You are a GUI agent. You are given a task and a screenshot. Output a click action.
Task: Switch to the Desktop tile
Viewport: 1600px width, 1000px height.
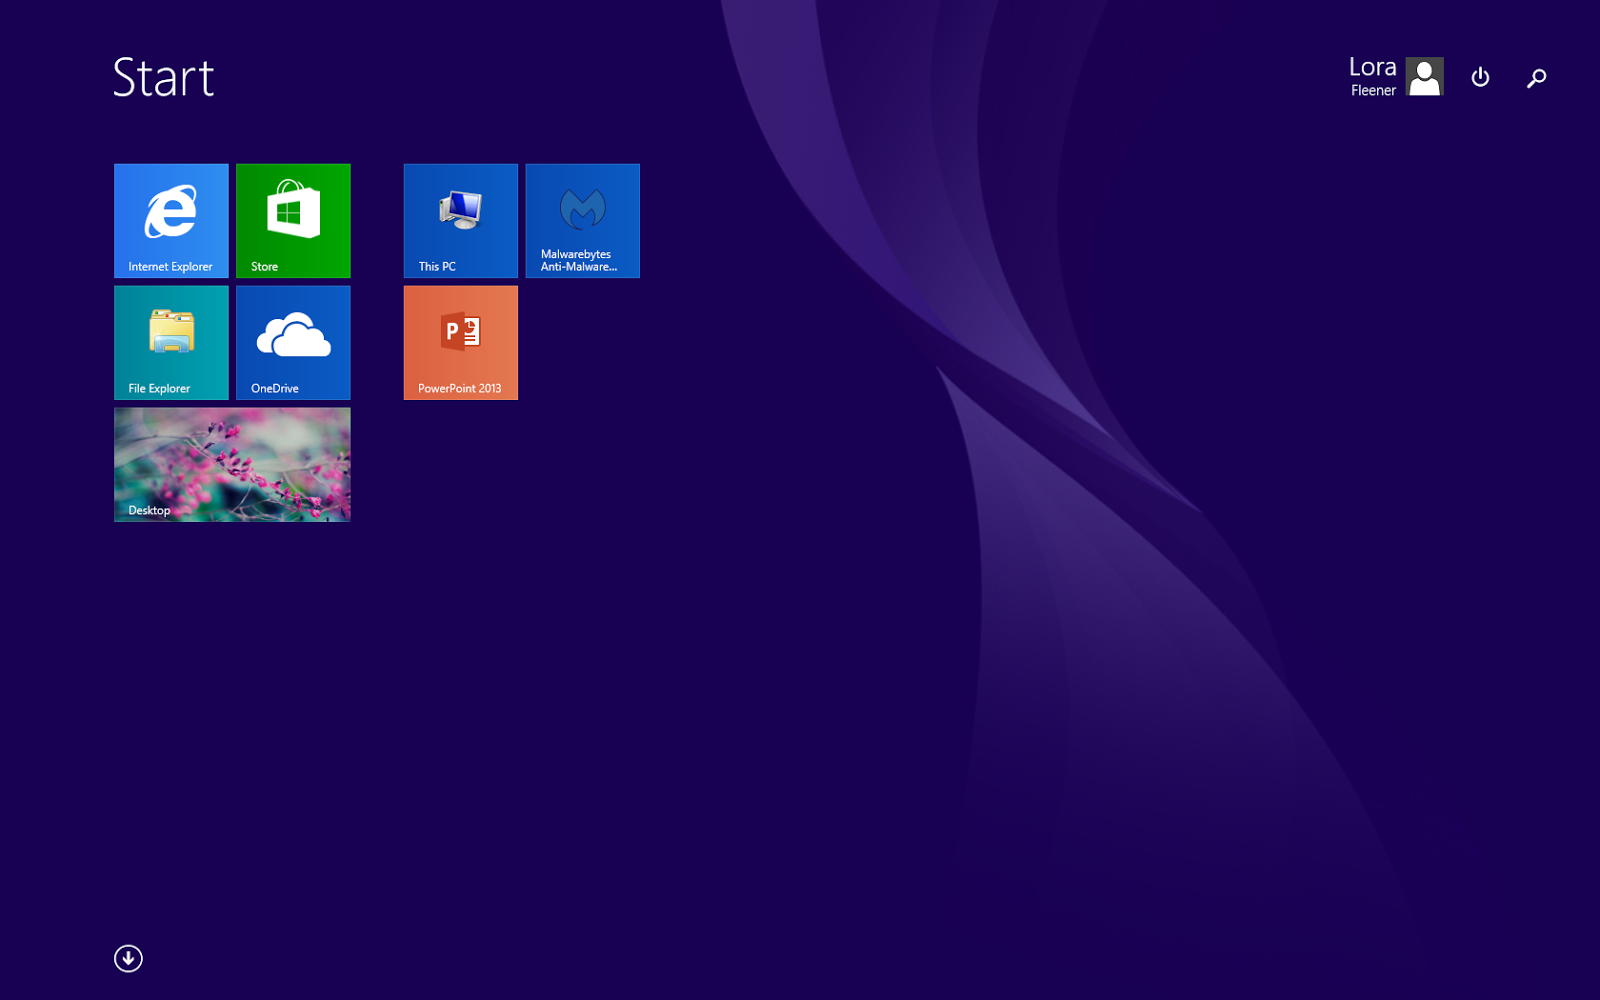(x=232, y=464)
